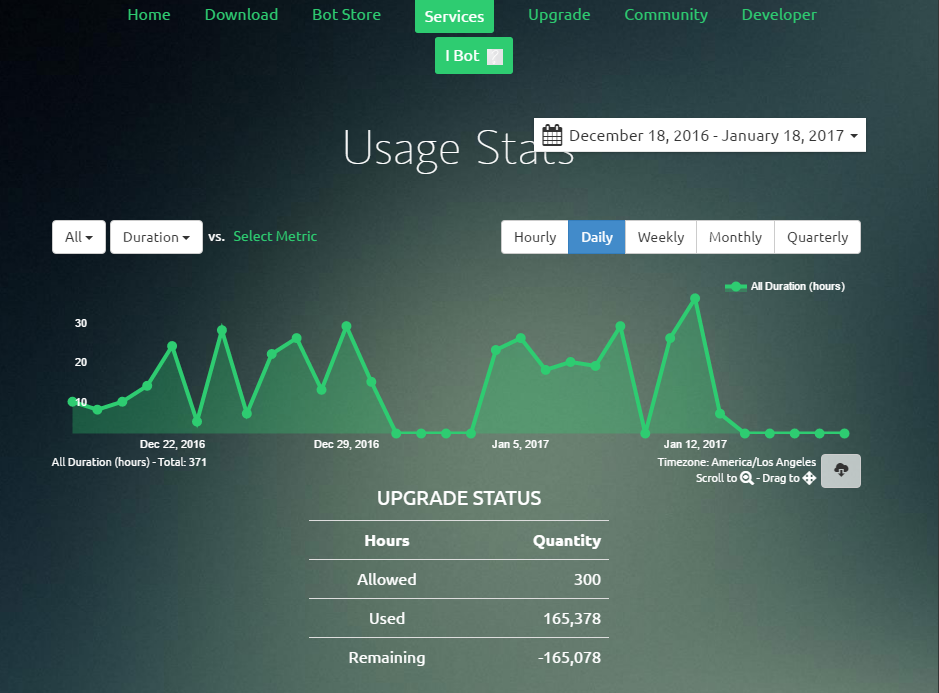Switch chart to Hourly view

click(x=535, y=237)
